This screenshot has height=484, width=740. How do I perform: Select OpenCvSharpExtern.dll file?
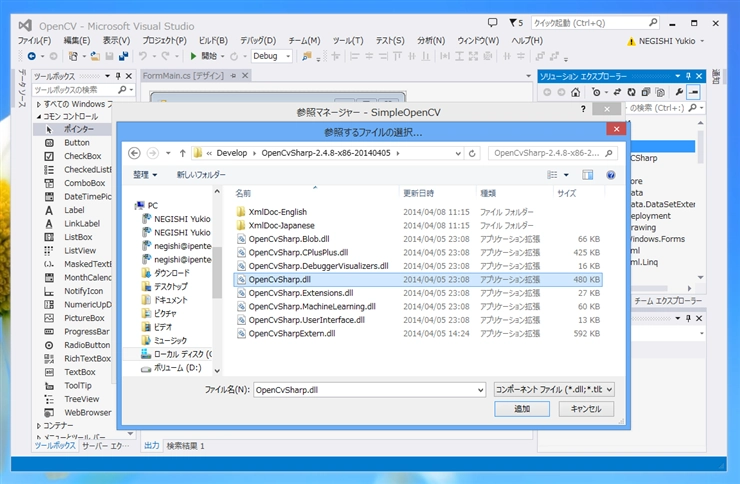[x=418, y=334]
